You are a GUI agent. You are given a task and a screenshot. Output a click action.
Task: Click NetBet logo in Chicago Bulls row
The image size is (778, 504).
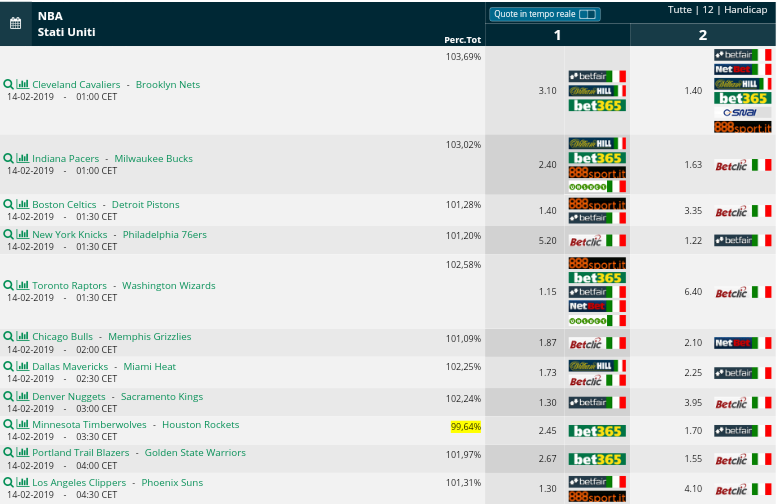tap(743, 343)
